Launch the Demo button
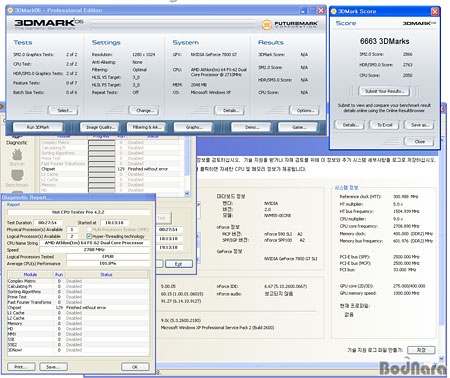The height and width of the screenshot is (378, 450). (251, 127)
